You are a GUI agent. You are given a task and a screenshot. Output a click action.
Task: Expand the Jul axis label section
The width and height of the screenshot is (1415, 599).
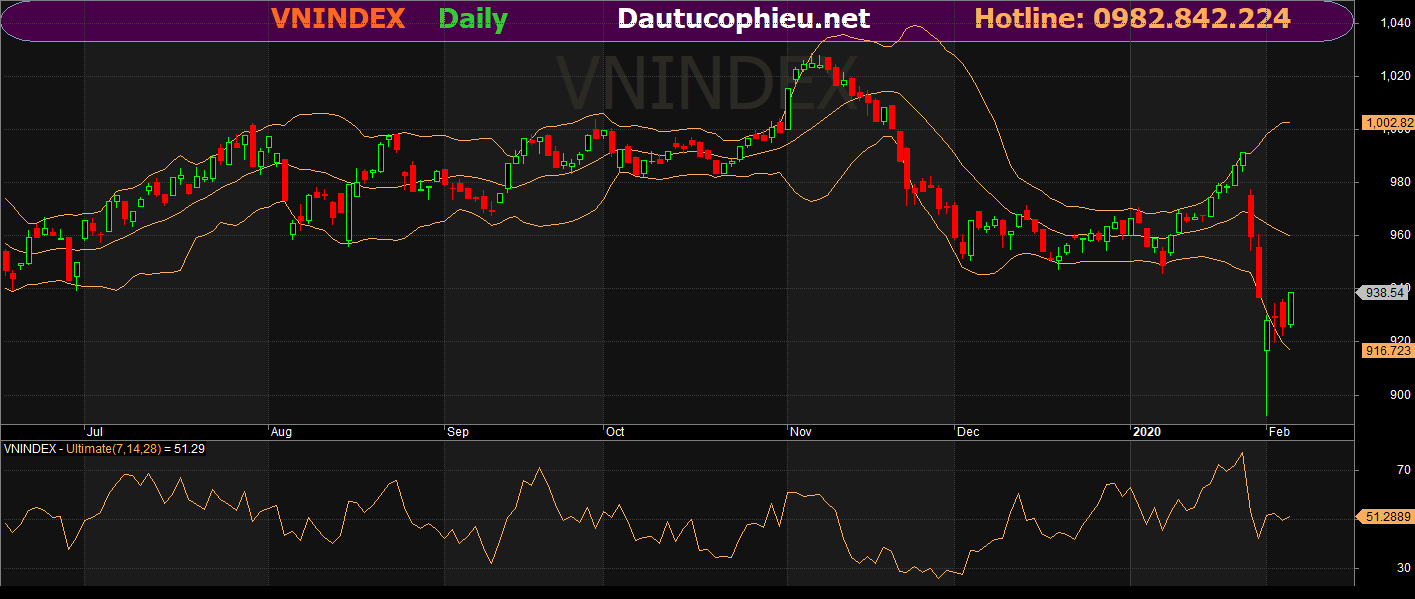95,432
